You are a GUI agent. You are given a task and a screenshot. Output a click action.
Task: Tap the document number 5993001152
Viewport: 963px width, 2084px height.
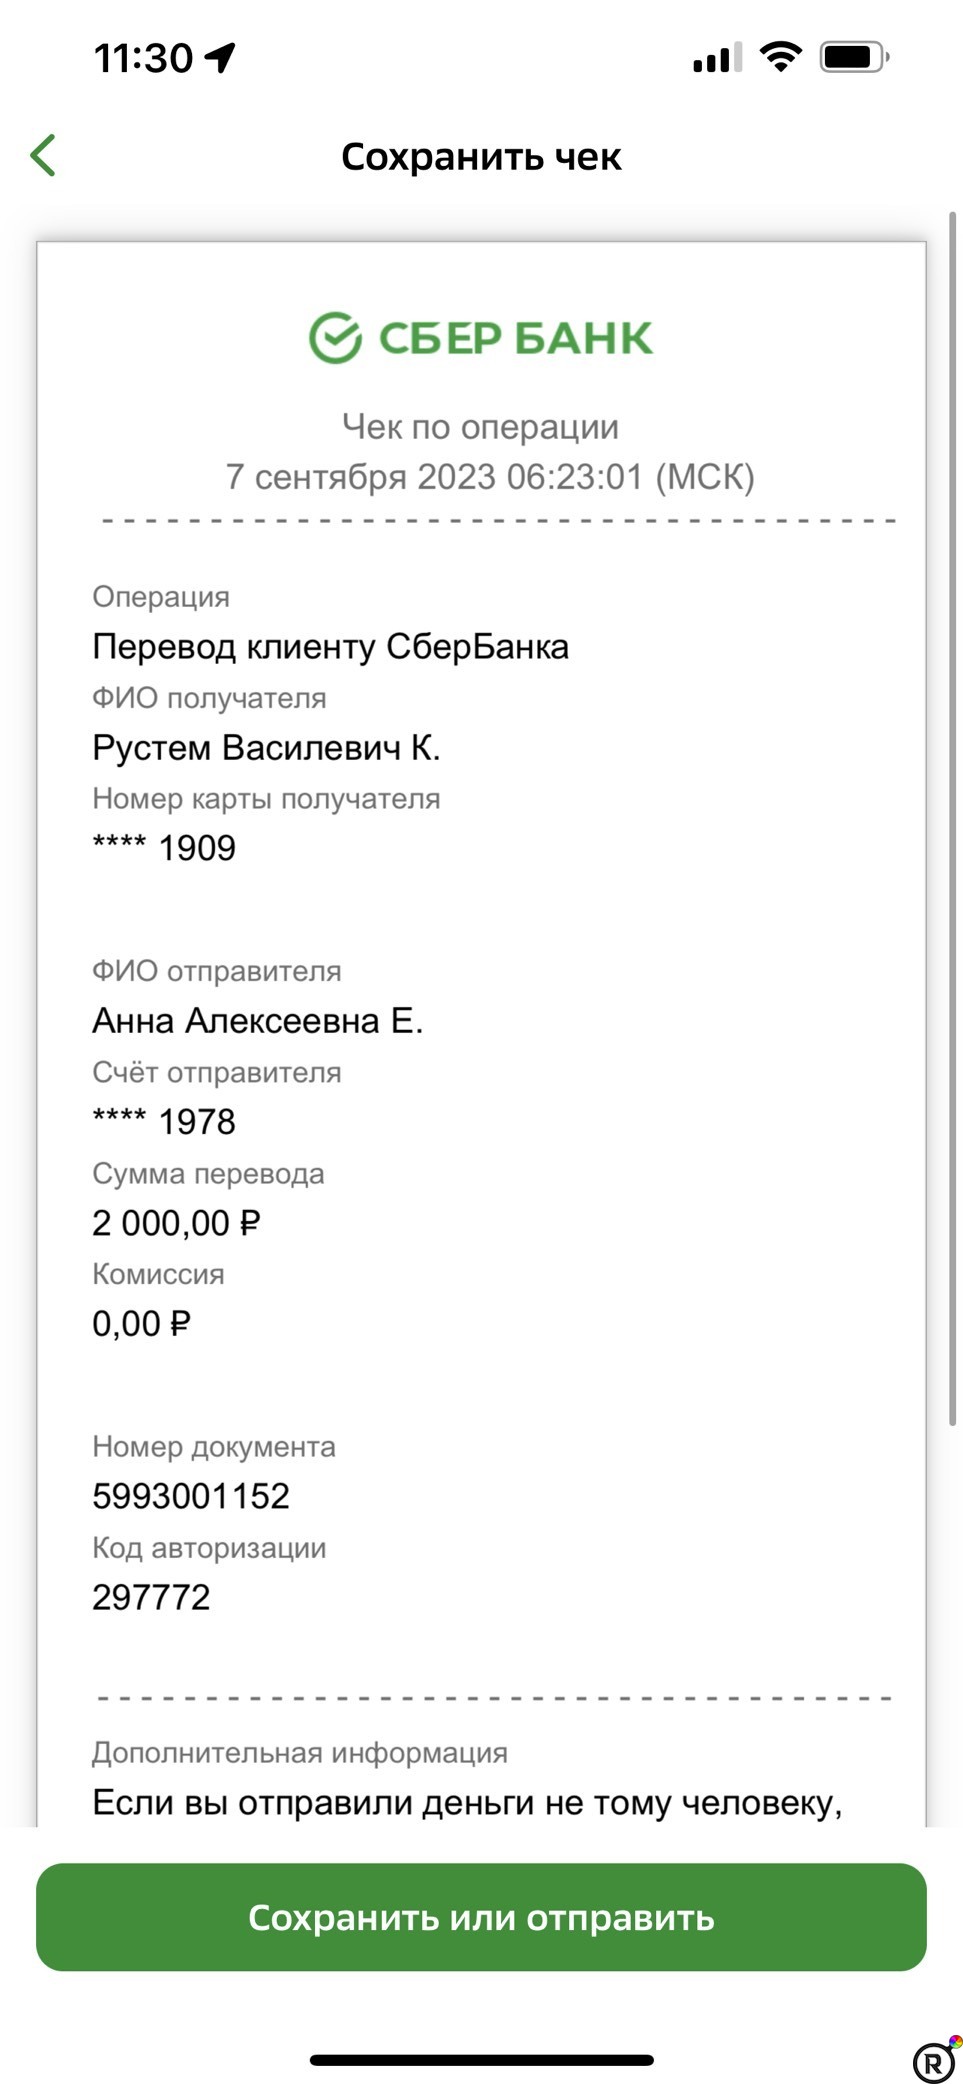point(190,1495)
